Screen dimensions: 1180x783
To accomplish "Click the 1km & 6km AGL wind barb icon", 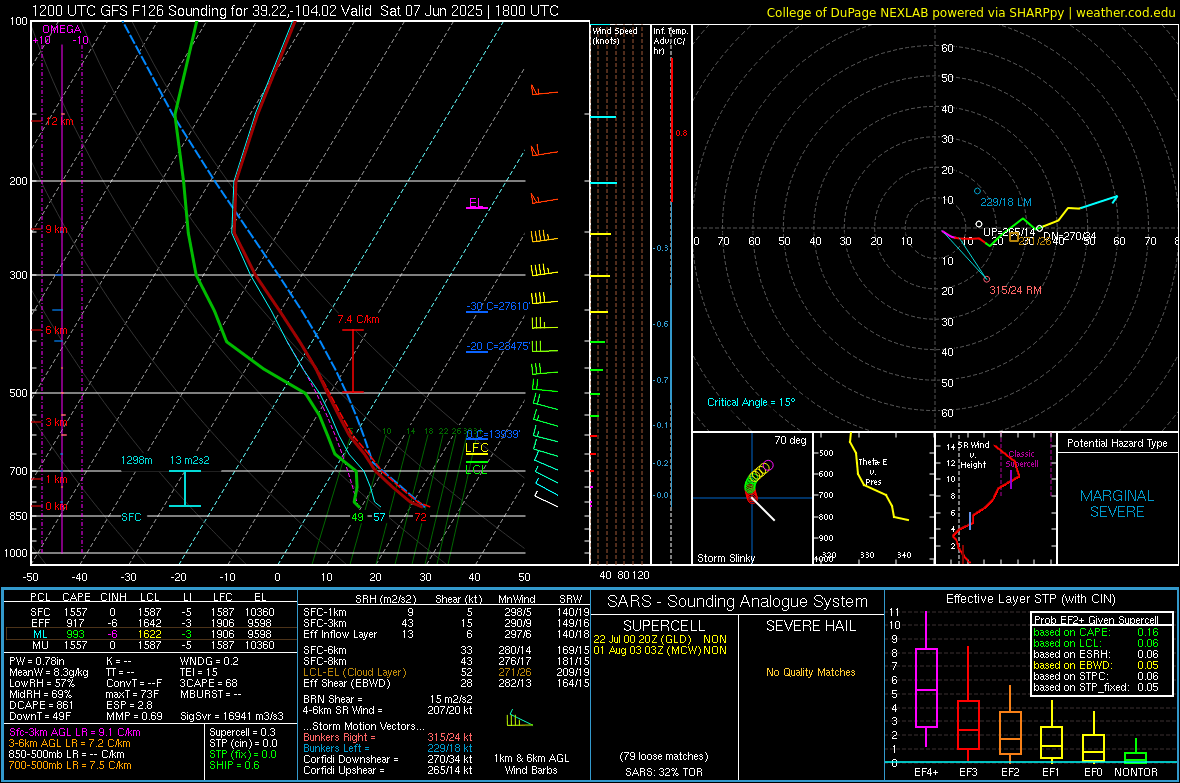I will click(x=519, y=718).
